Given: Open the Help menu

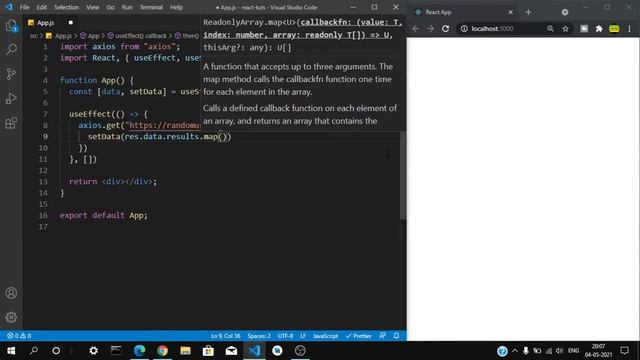Looking at the screenshot, I should (x=176, y=7).
